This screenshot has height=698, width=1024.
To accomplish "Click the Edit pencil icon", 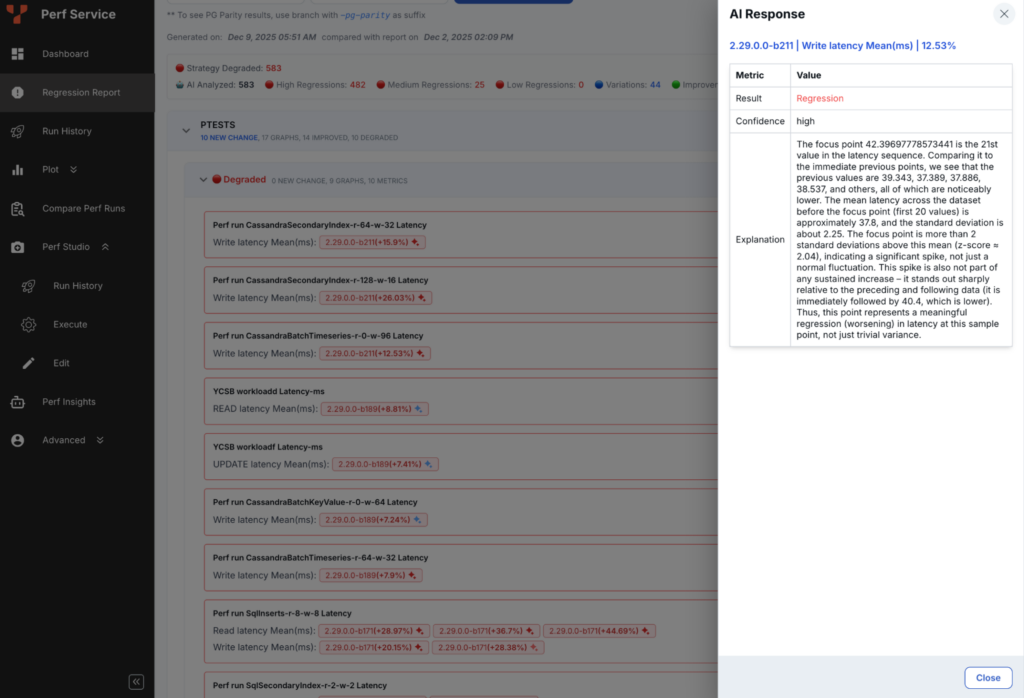I will [x=29, y=363].
